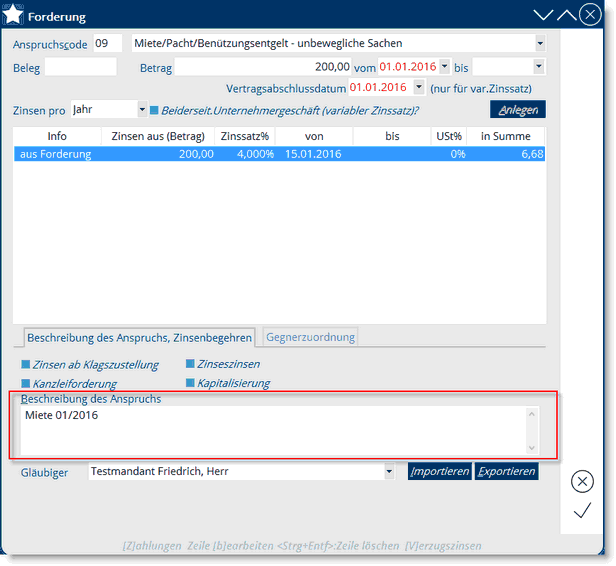
Task: Click description box scroll up arrow
Action: point(532,414)
